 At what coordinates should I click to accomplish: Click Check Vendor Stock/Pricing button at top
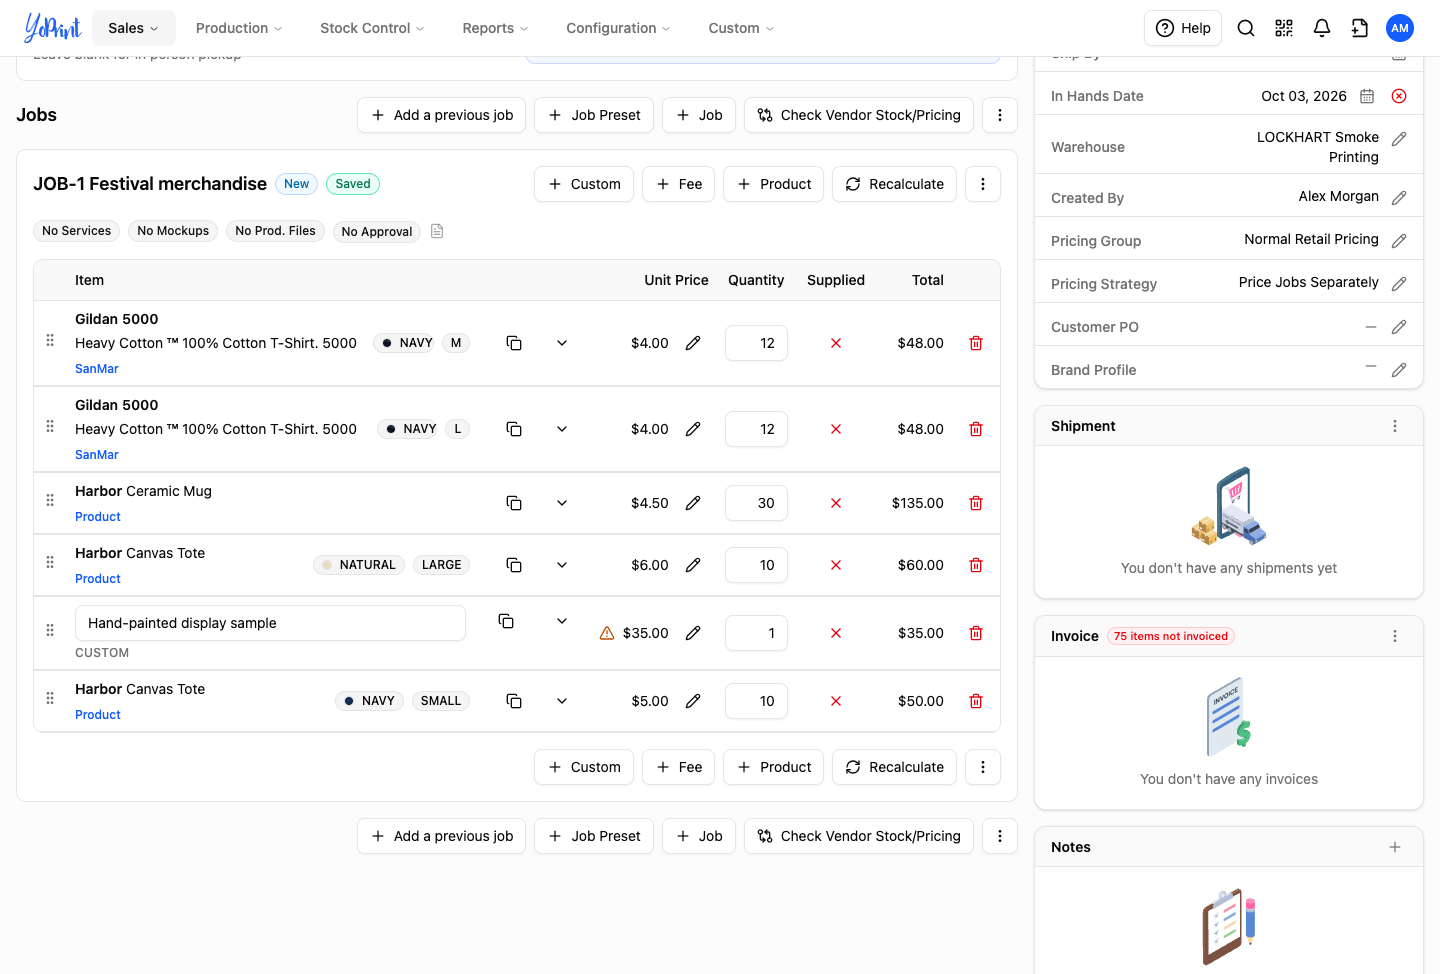click(x=859, y=115)
